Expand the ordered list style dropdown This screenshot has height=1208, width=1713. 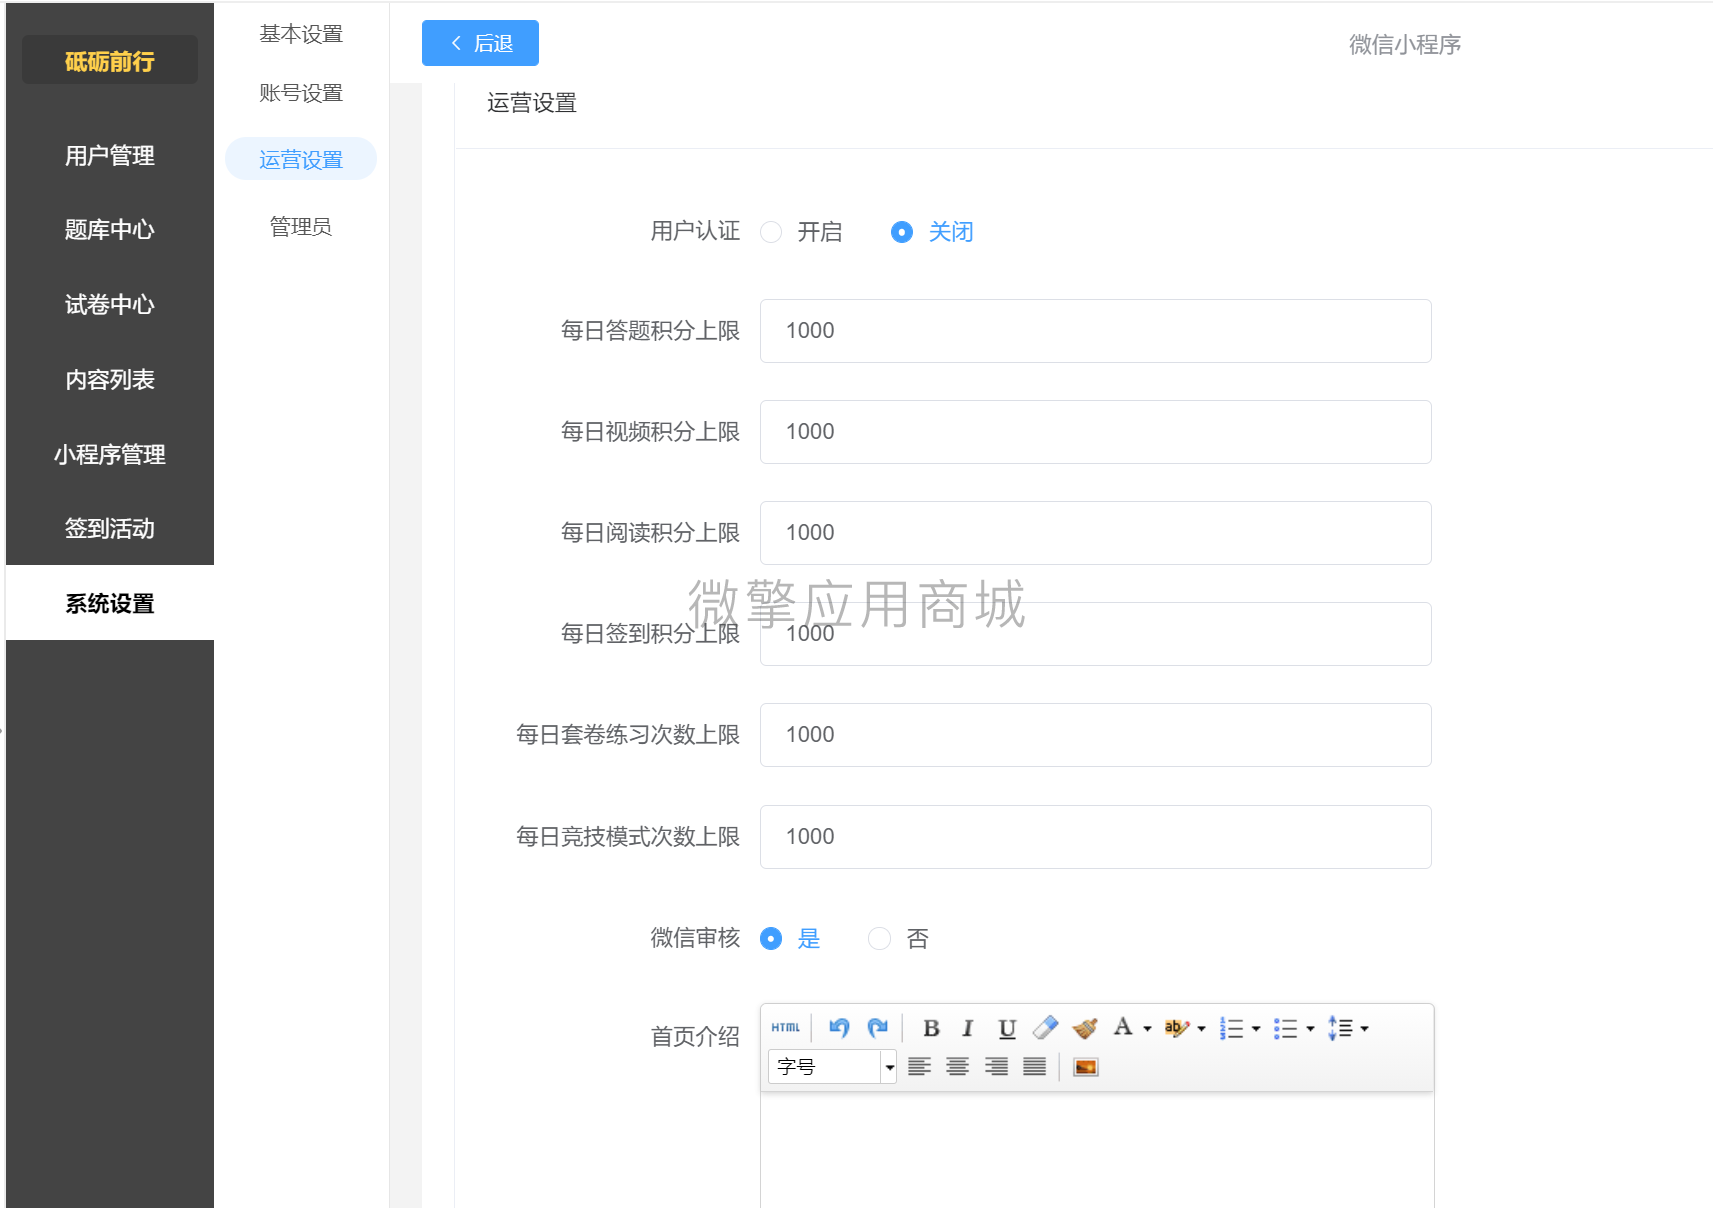coord(1256,1029)
